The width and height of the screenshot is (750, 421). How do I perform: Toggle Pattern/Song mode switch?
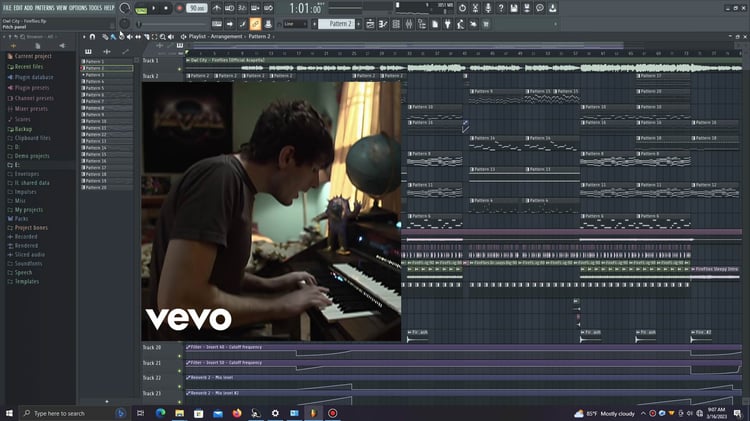pos(141,9)
